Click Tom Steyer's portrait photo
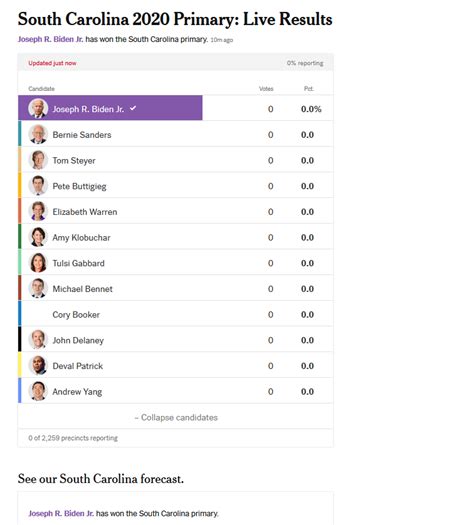Viewport: 474px width, 525px height. click(x=38, y=160)
